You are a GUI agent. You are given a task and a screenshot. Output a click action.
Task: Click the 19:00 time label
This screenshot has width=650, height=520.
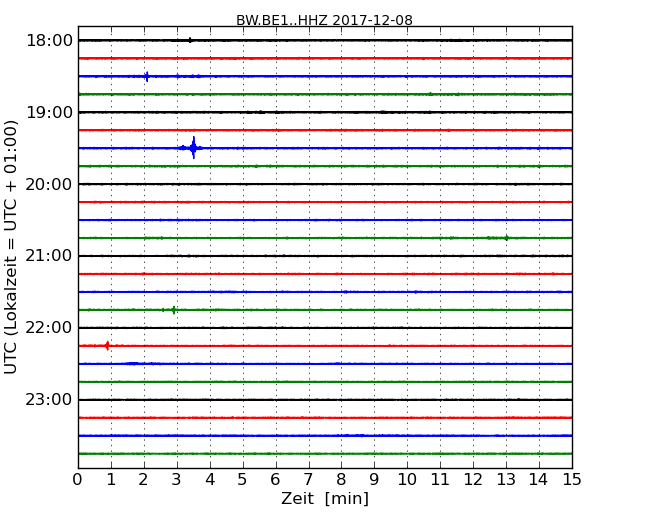tap(49, 112)
